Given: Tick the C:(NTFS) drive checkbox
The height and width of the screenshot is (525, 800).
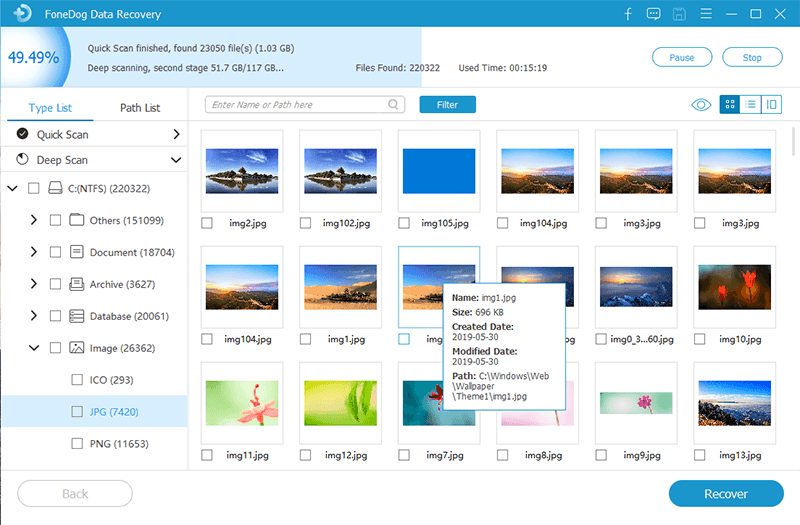Looking at the screenshot, I should coord(34,188).
